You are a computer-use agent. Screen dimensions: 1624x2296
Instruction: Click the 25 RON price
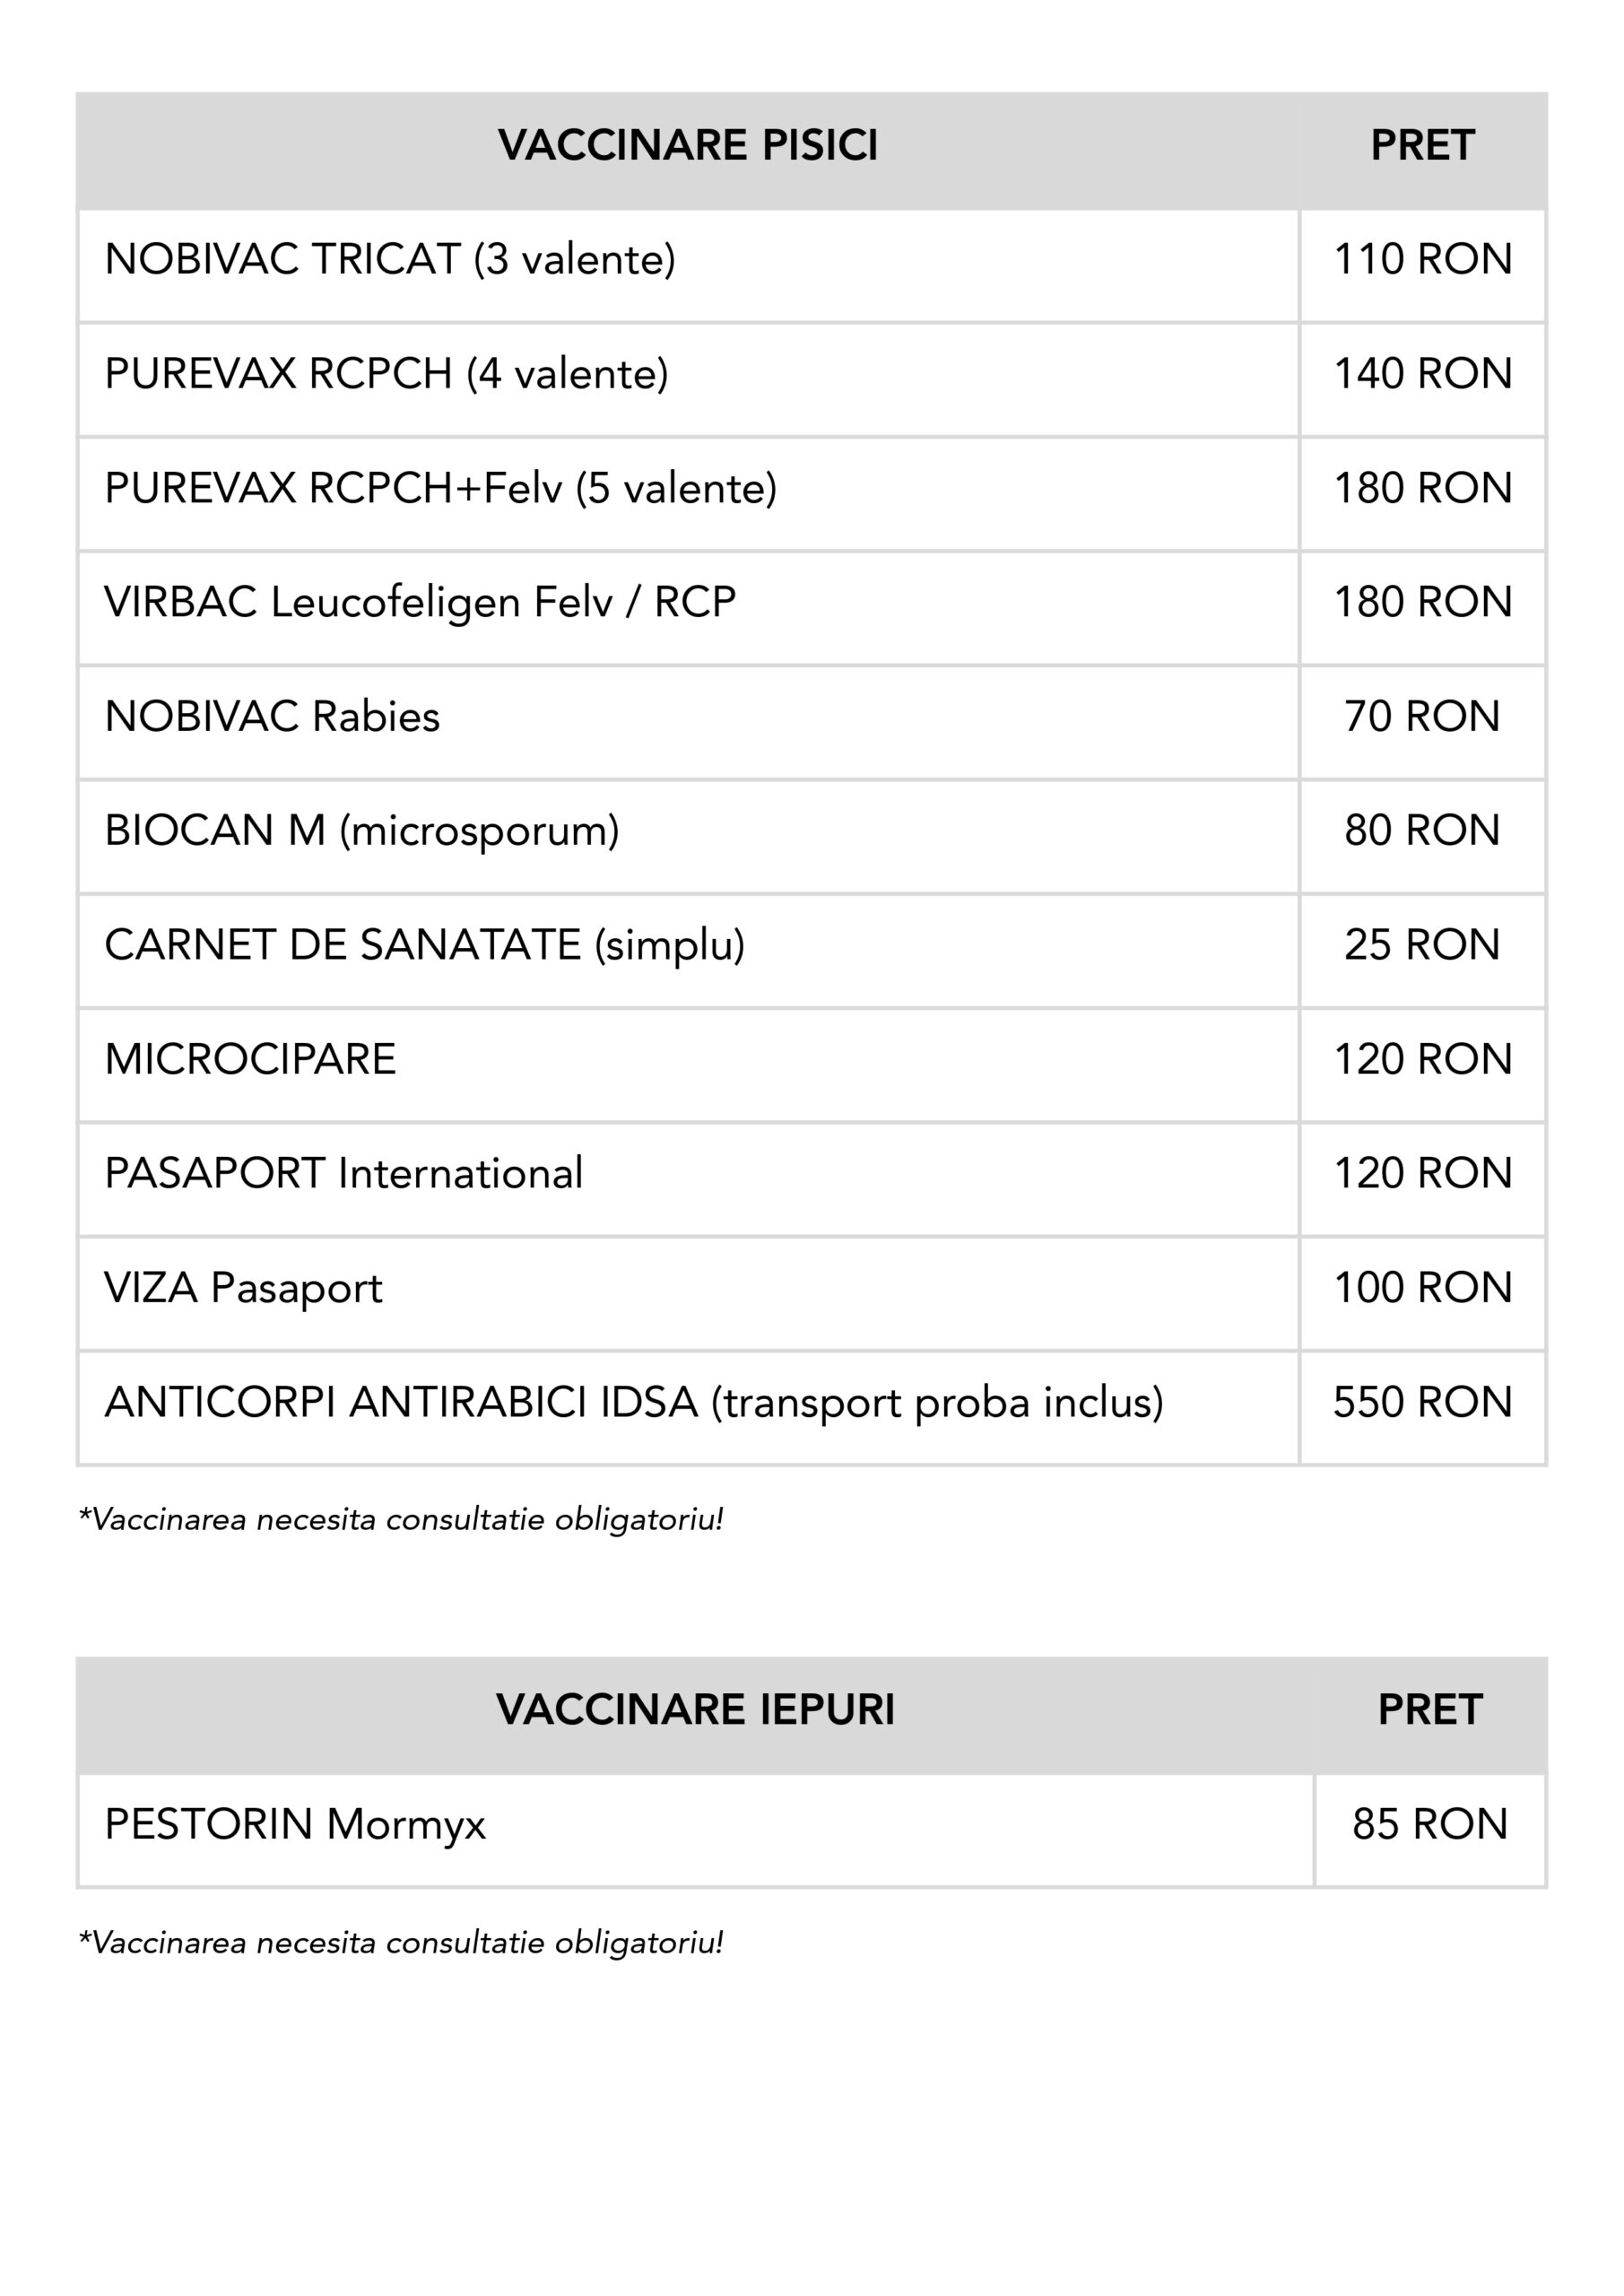click(x=1422, y=945)
